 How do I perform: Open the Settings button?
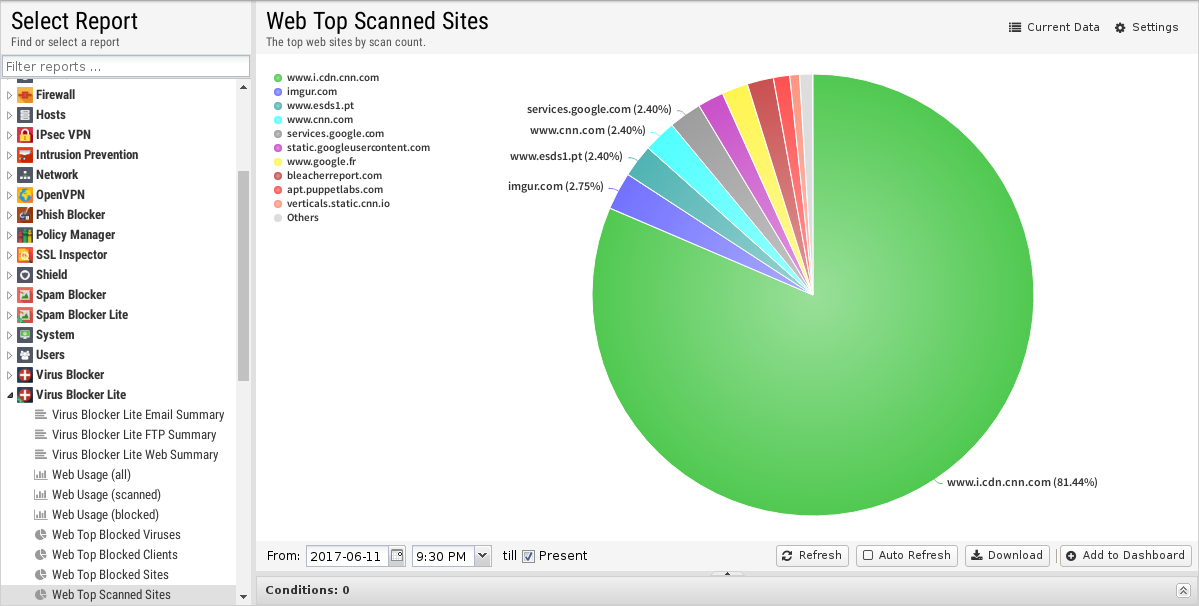(x=1146, y=28)
